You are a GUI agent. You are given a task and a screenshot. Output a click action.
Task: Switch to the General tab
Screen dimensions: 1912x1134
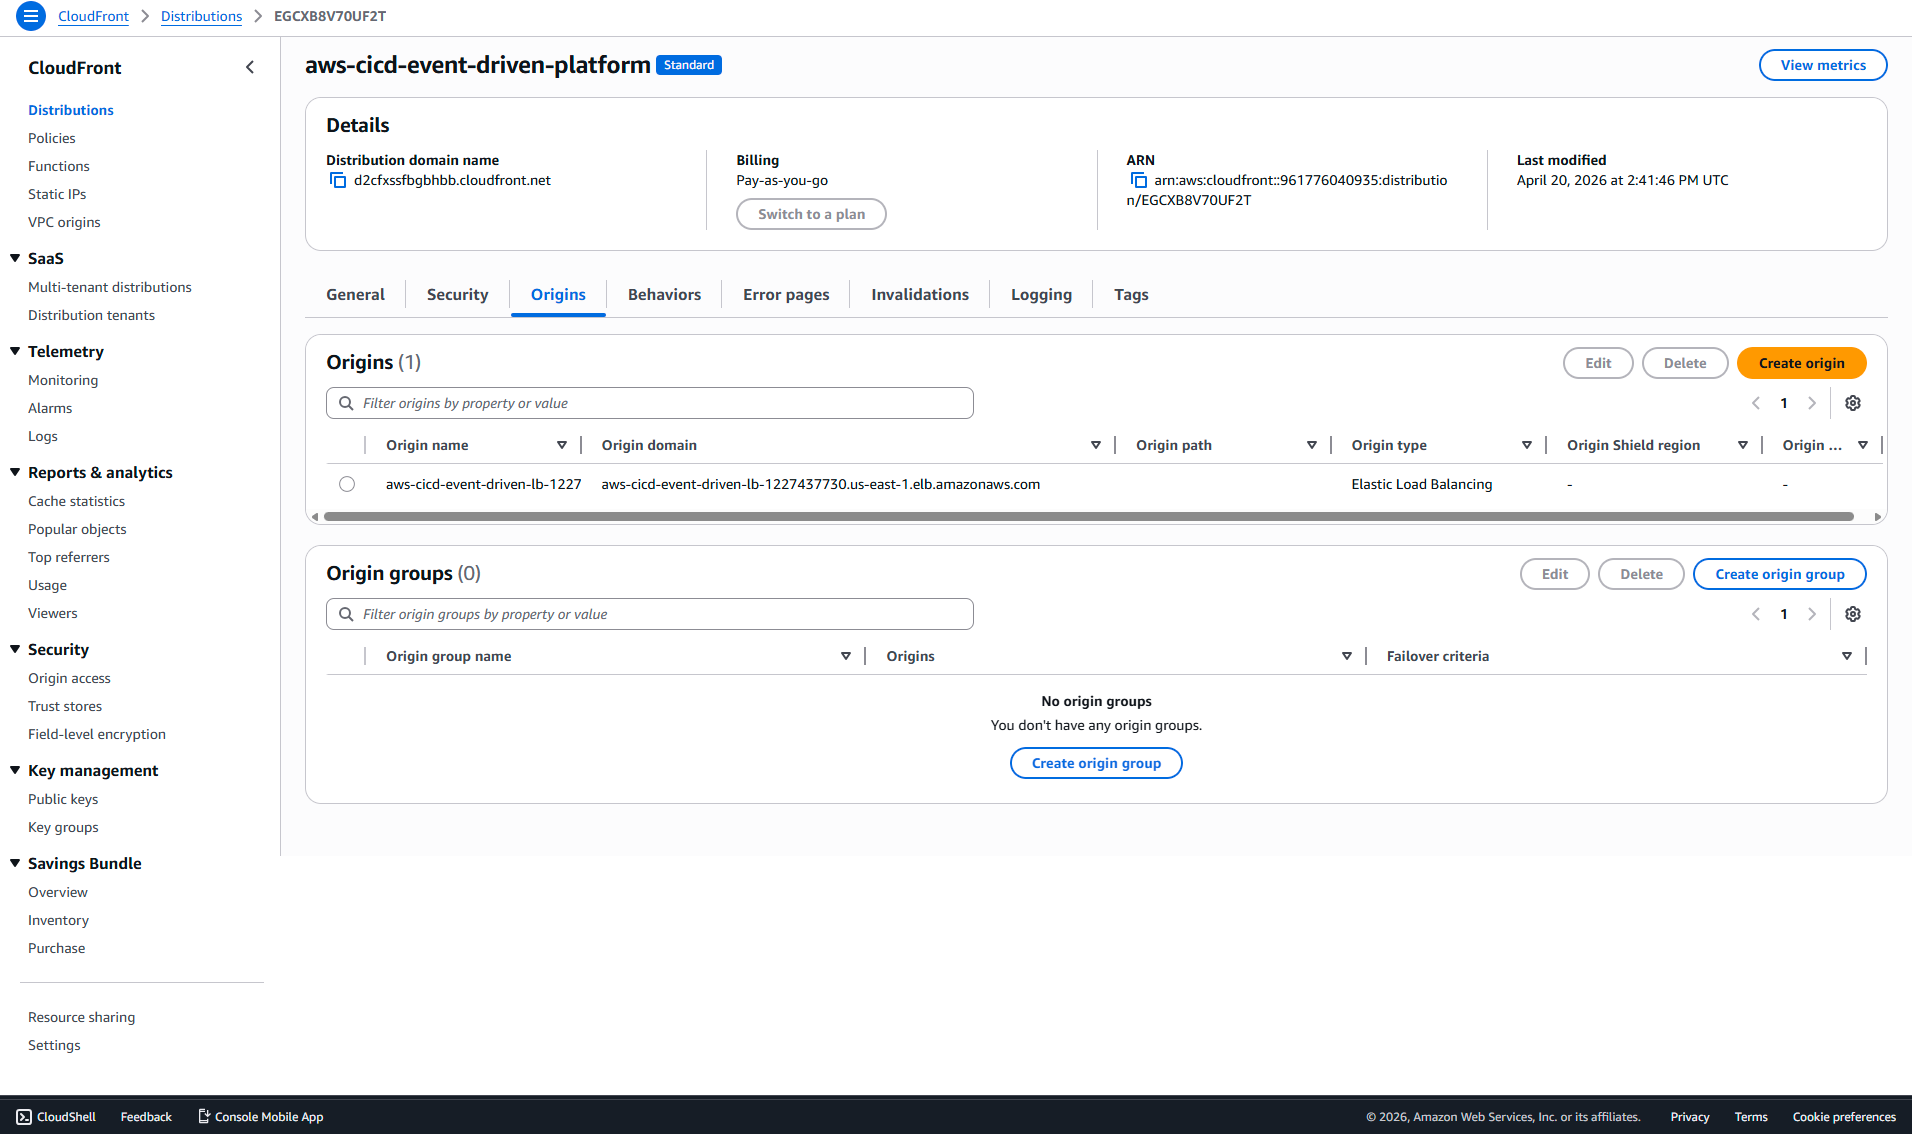[x=355, y=294]
